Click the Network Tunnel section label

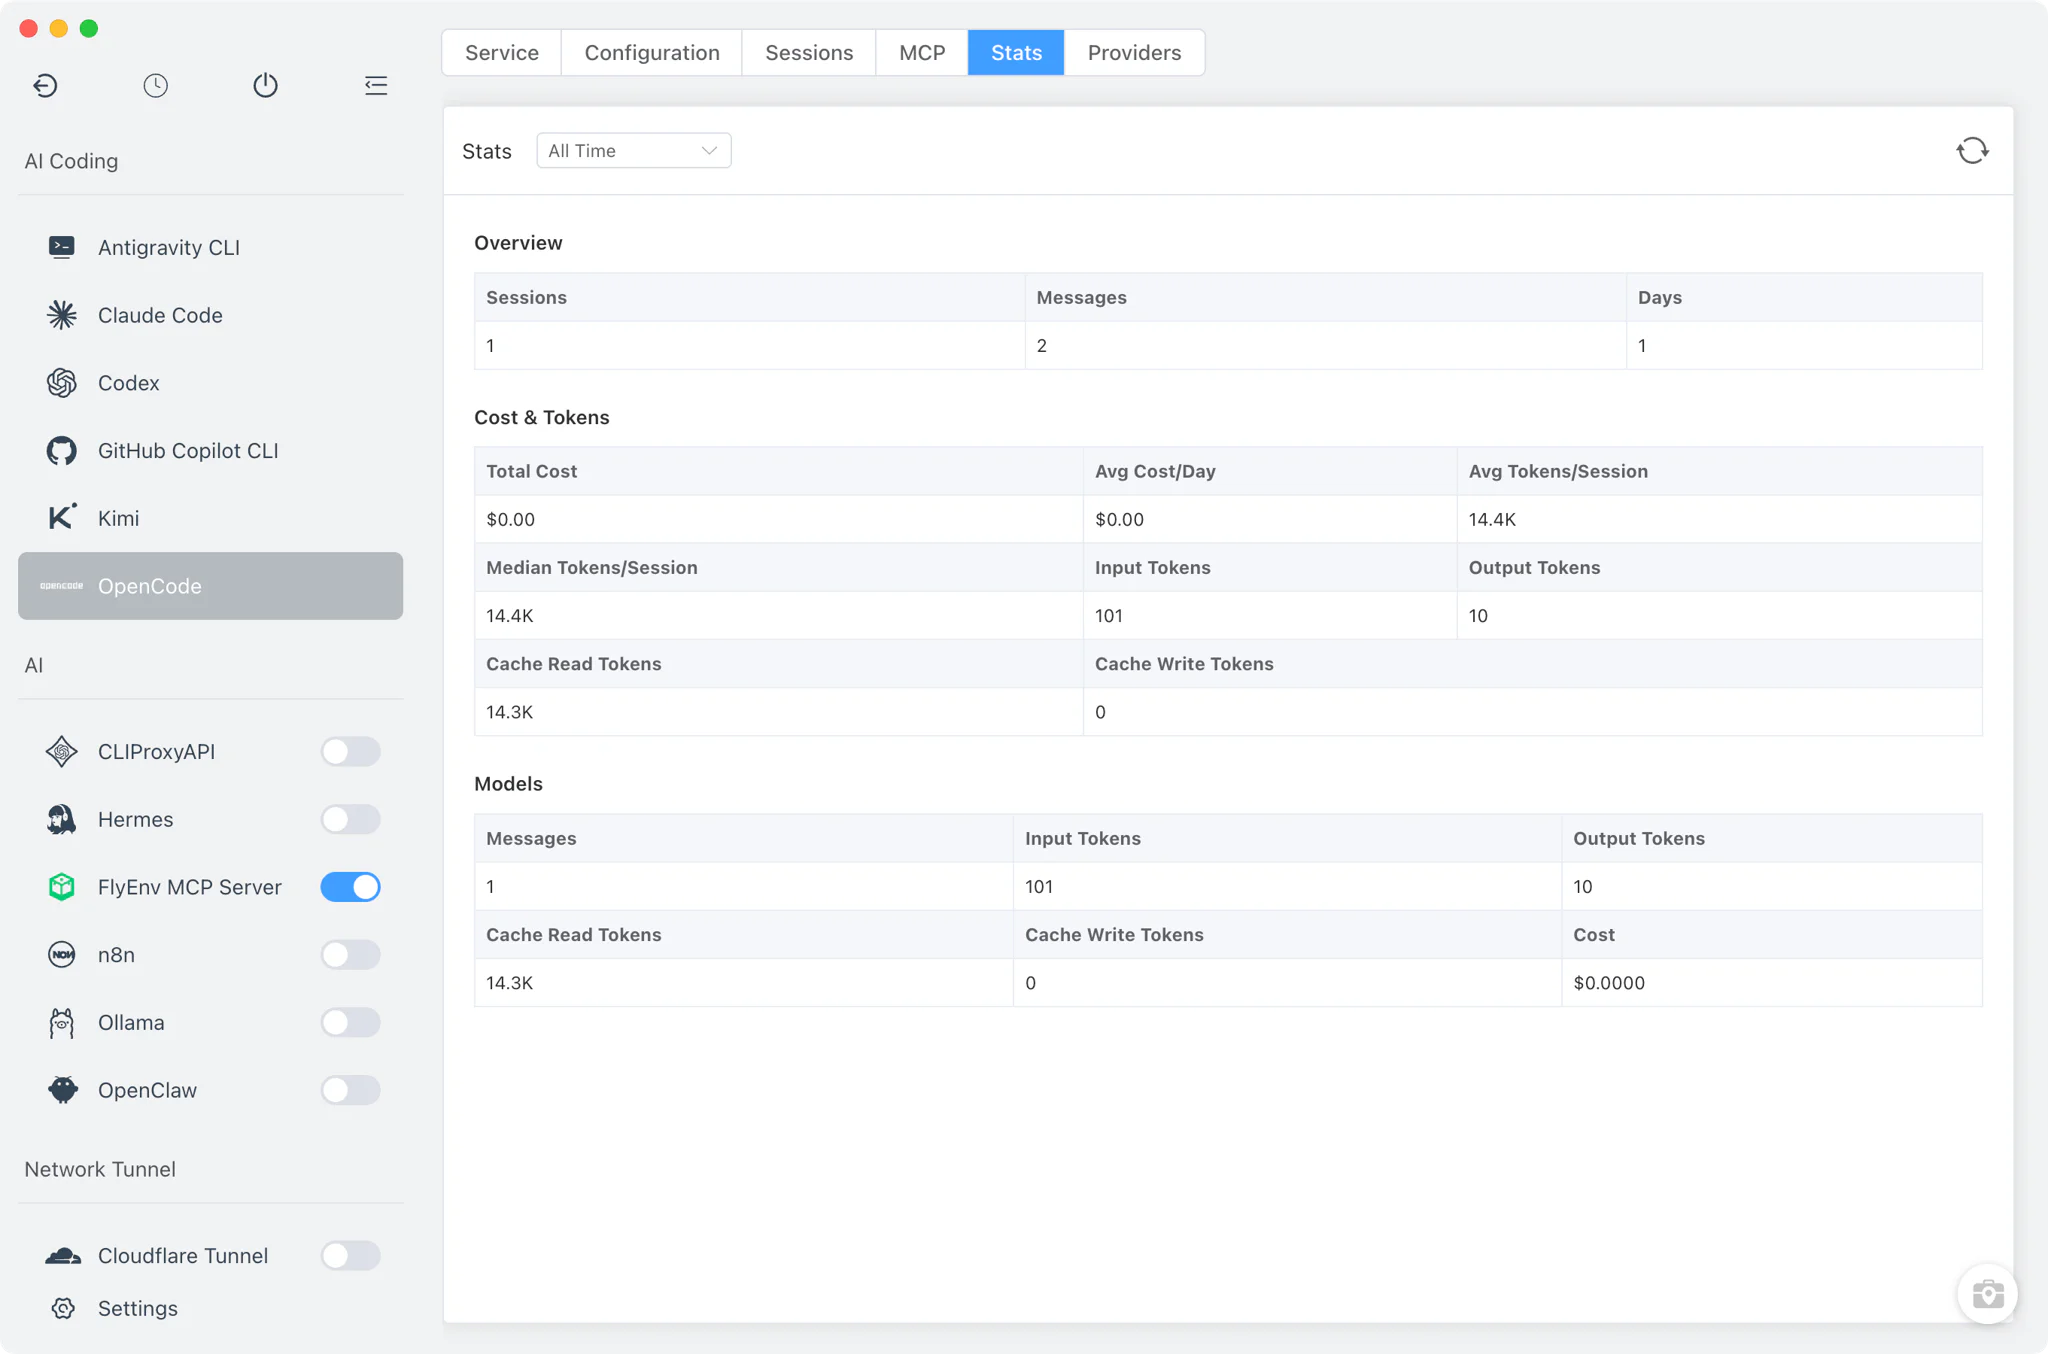point(100,1169)
